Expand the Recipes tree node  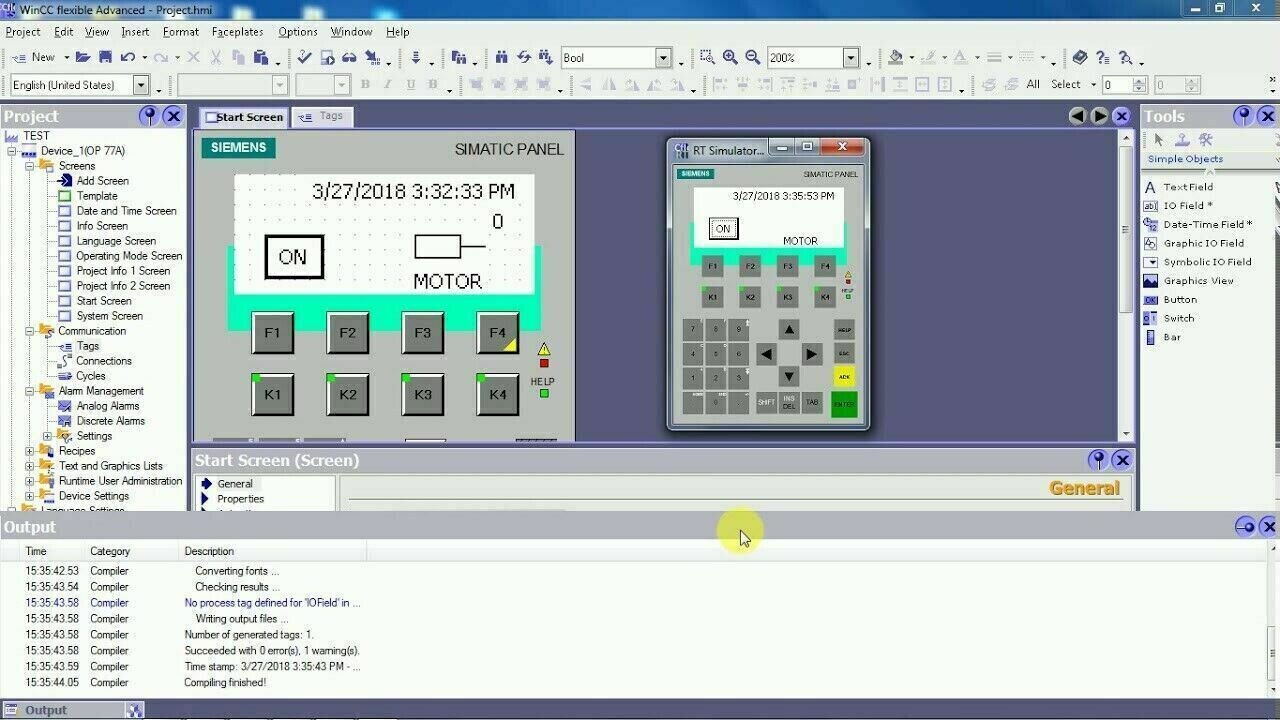coord(31,451)
